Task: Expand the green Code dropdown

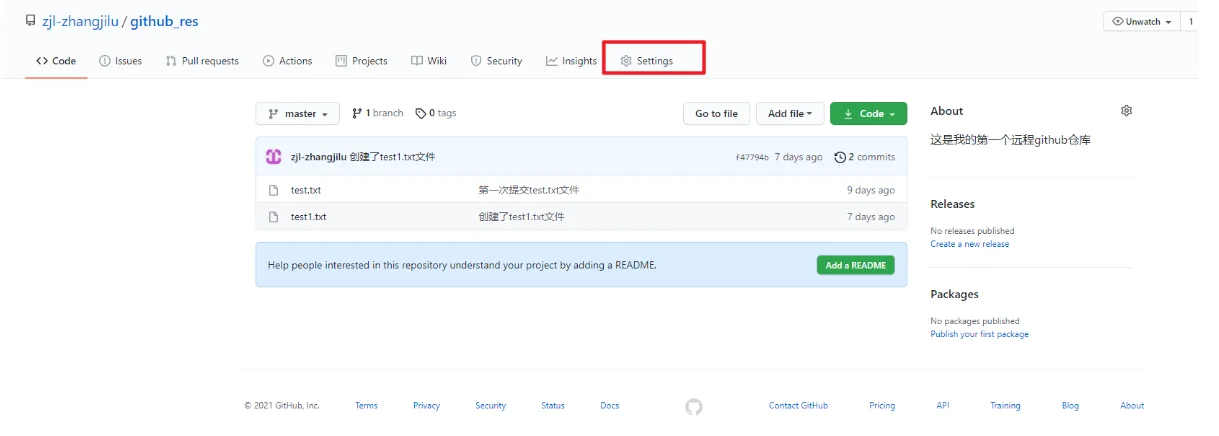Action: (x=868, y=114)
